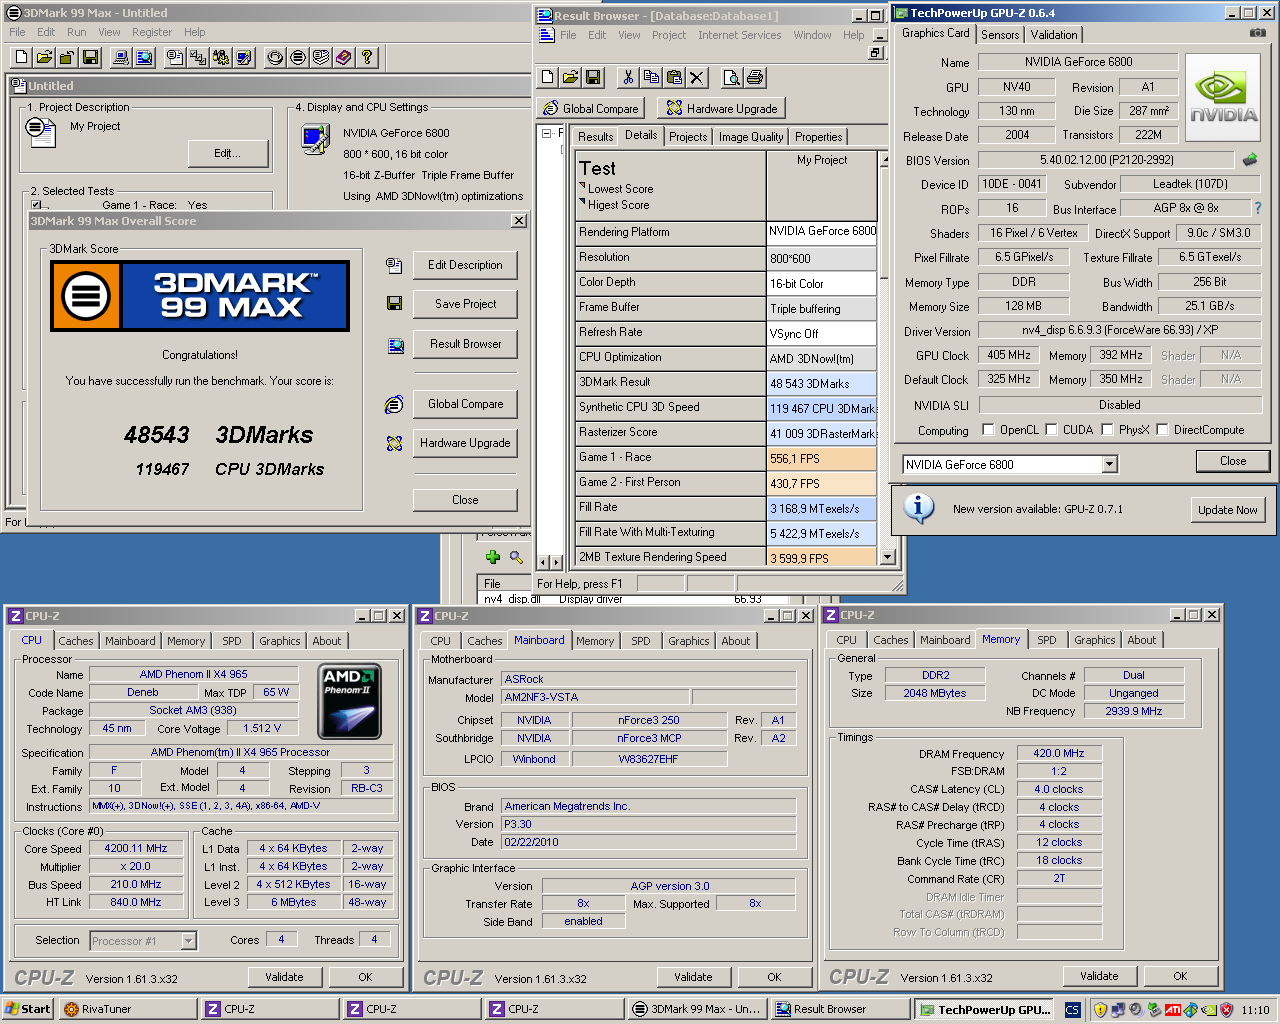Select SPD tab in middle CPU-Z window

pyautogui.click(x=641, y=641)
